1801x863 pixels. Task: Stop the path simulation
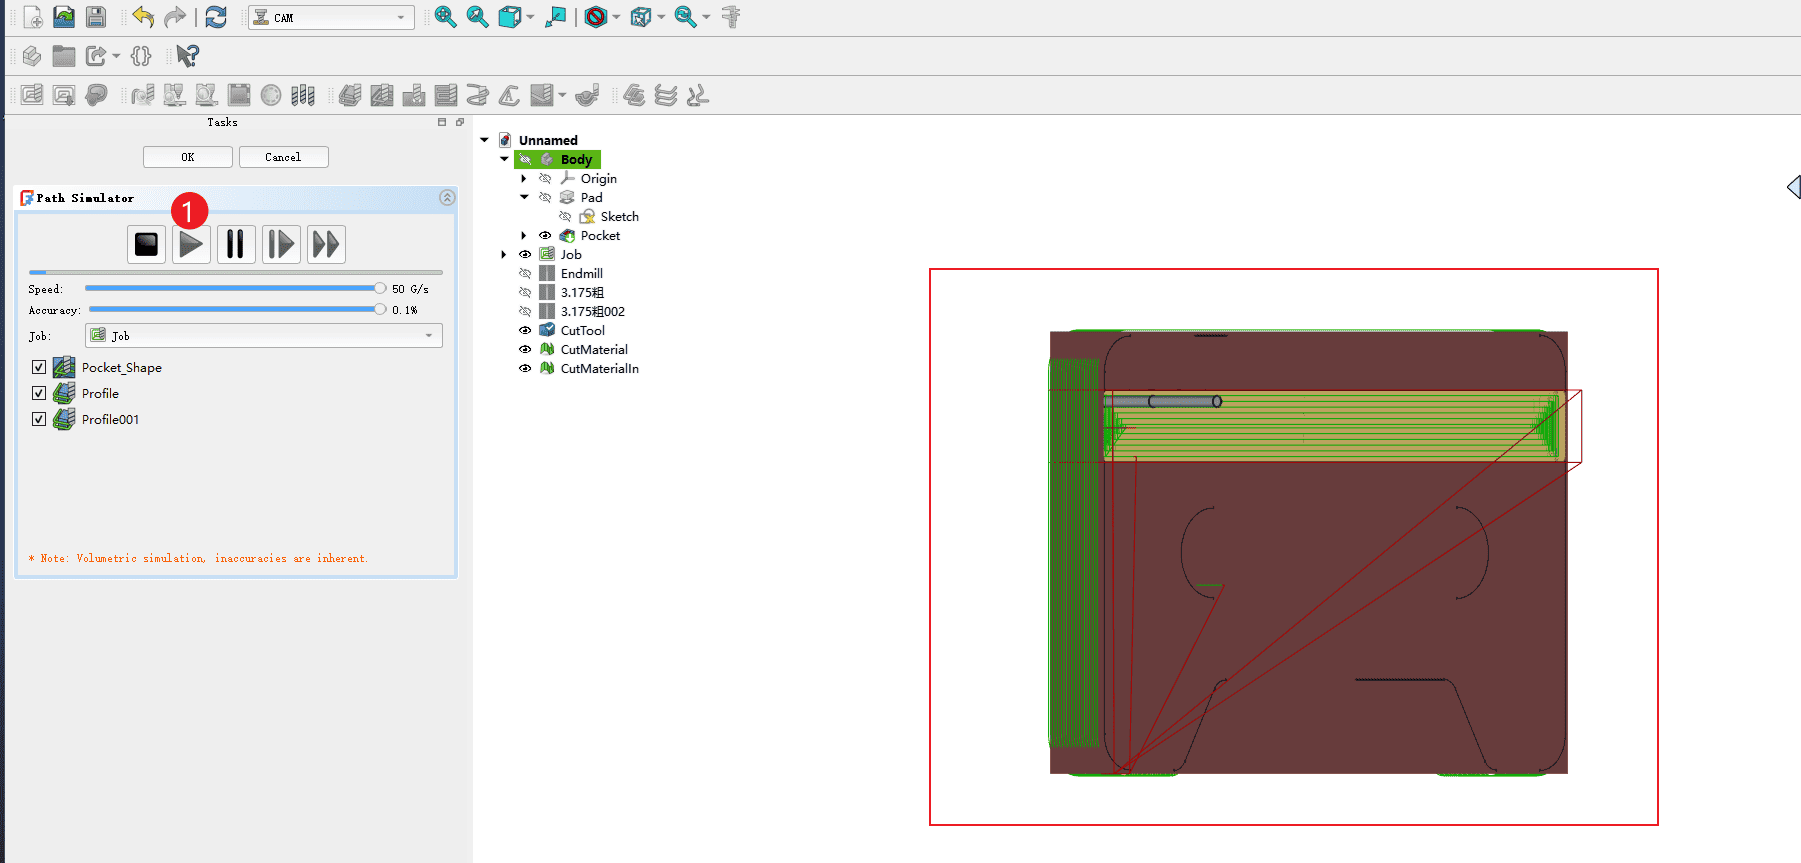coord(146,244)
